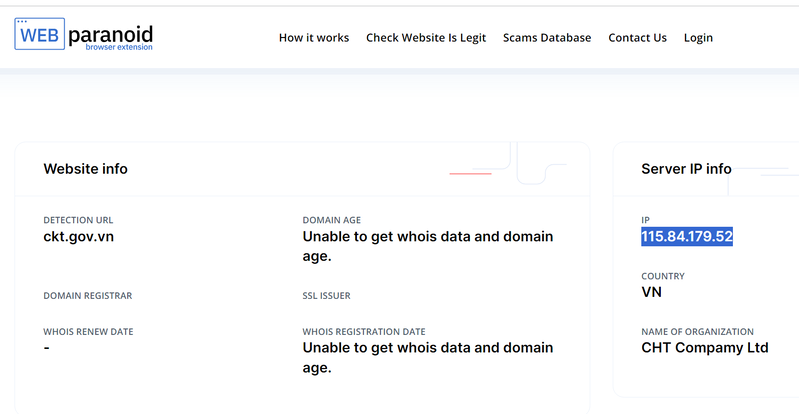Click the Server IP info heading
Image resolution: width=799 pixels, height=414 pixels.
(686, 169)
